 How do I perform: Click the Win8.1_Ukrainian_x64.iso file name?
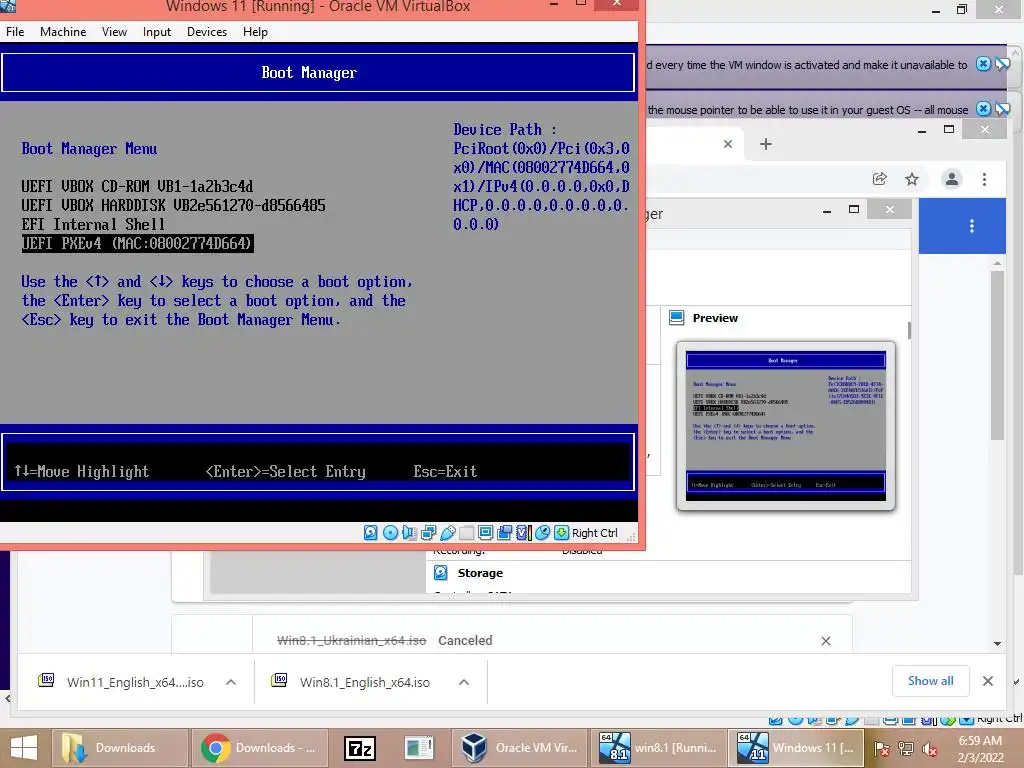tap(351, 641)
